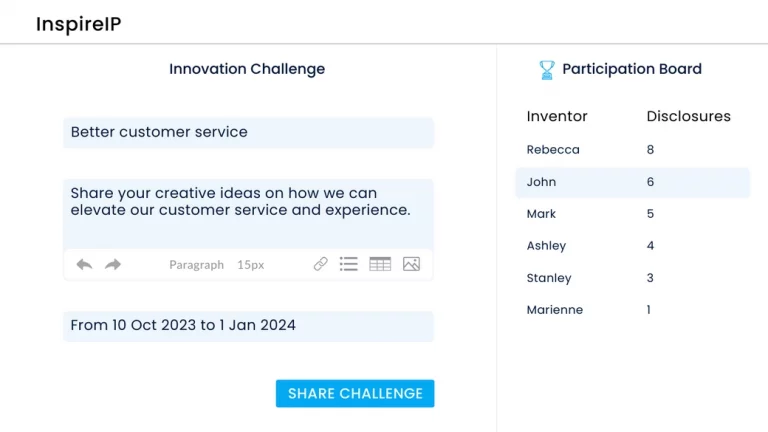Click the Better customer service title field
This screenshot has height=432, width=768.
point(248,132)
